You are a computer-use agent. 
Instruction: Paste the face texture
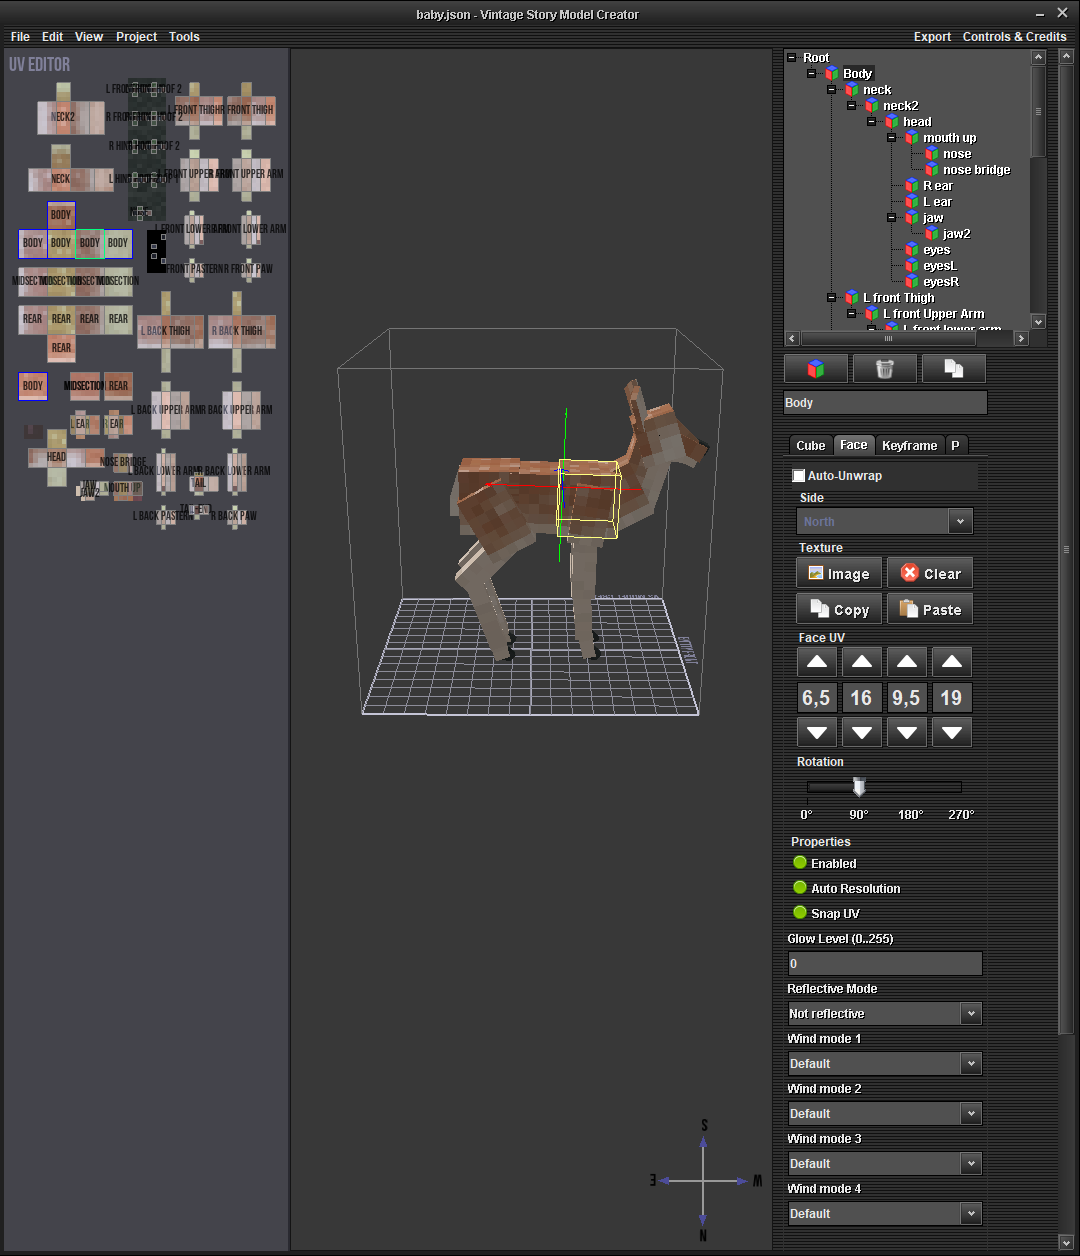(x=929, y=610)
